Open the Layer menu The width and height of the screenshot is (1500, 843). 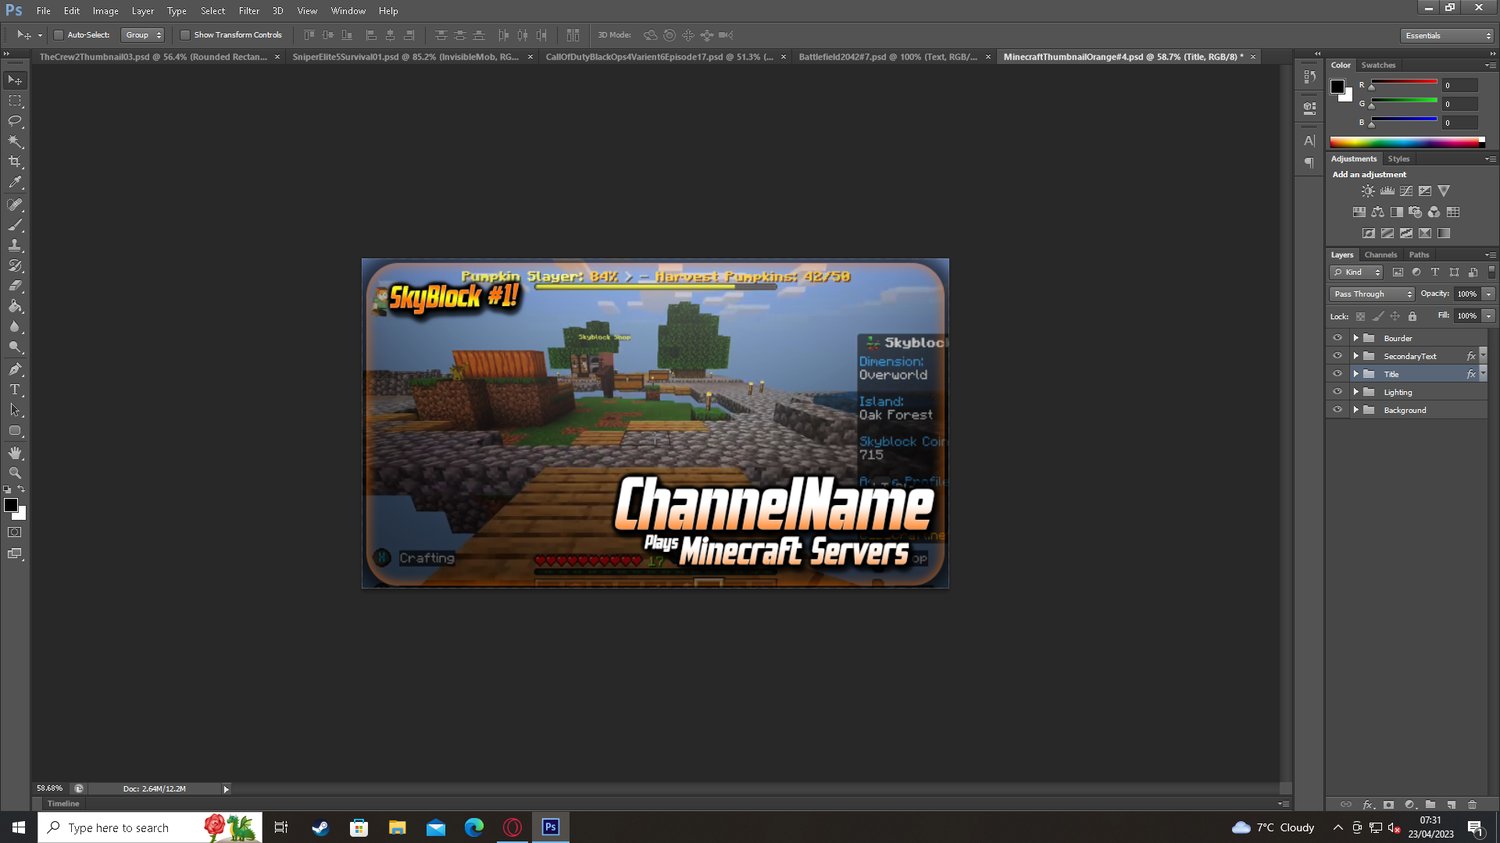pos(143,11)
